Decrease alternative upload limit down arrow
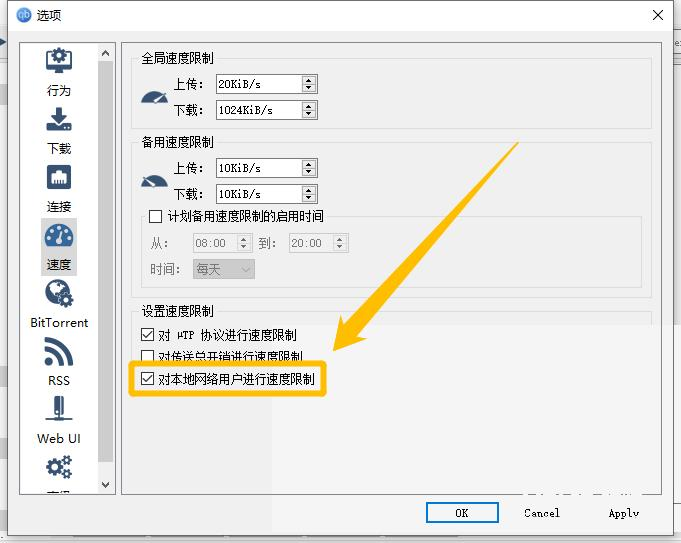Image resolution: width=681 pixels, height=543 pixels. click(x=308, y=172)
